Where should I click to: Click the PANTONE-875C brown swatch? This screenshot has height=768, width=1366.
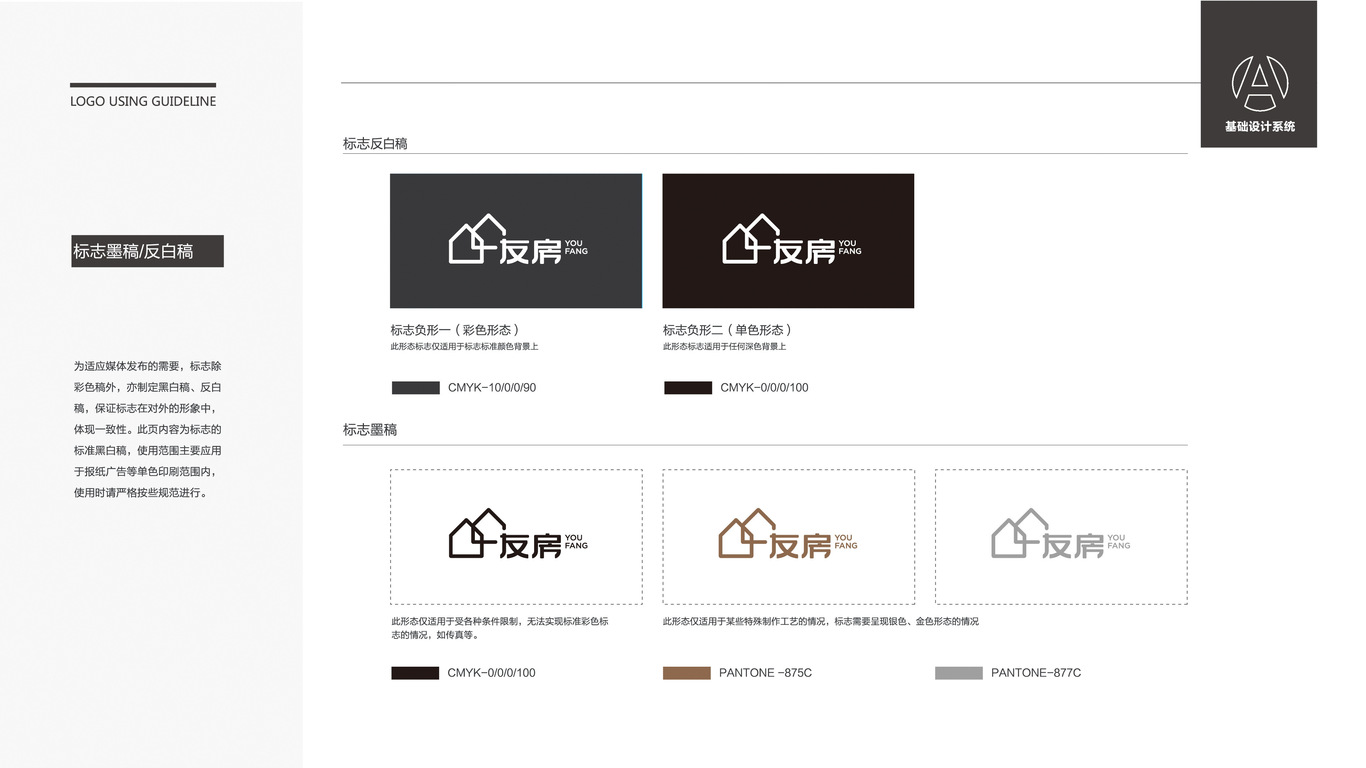coord(687,673)
